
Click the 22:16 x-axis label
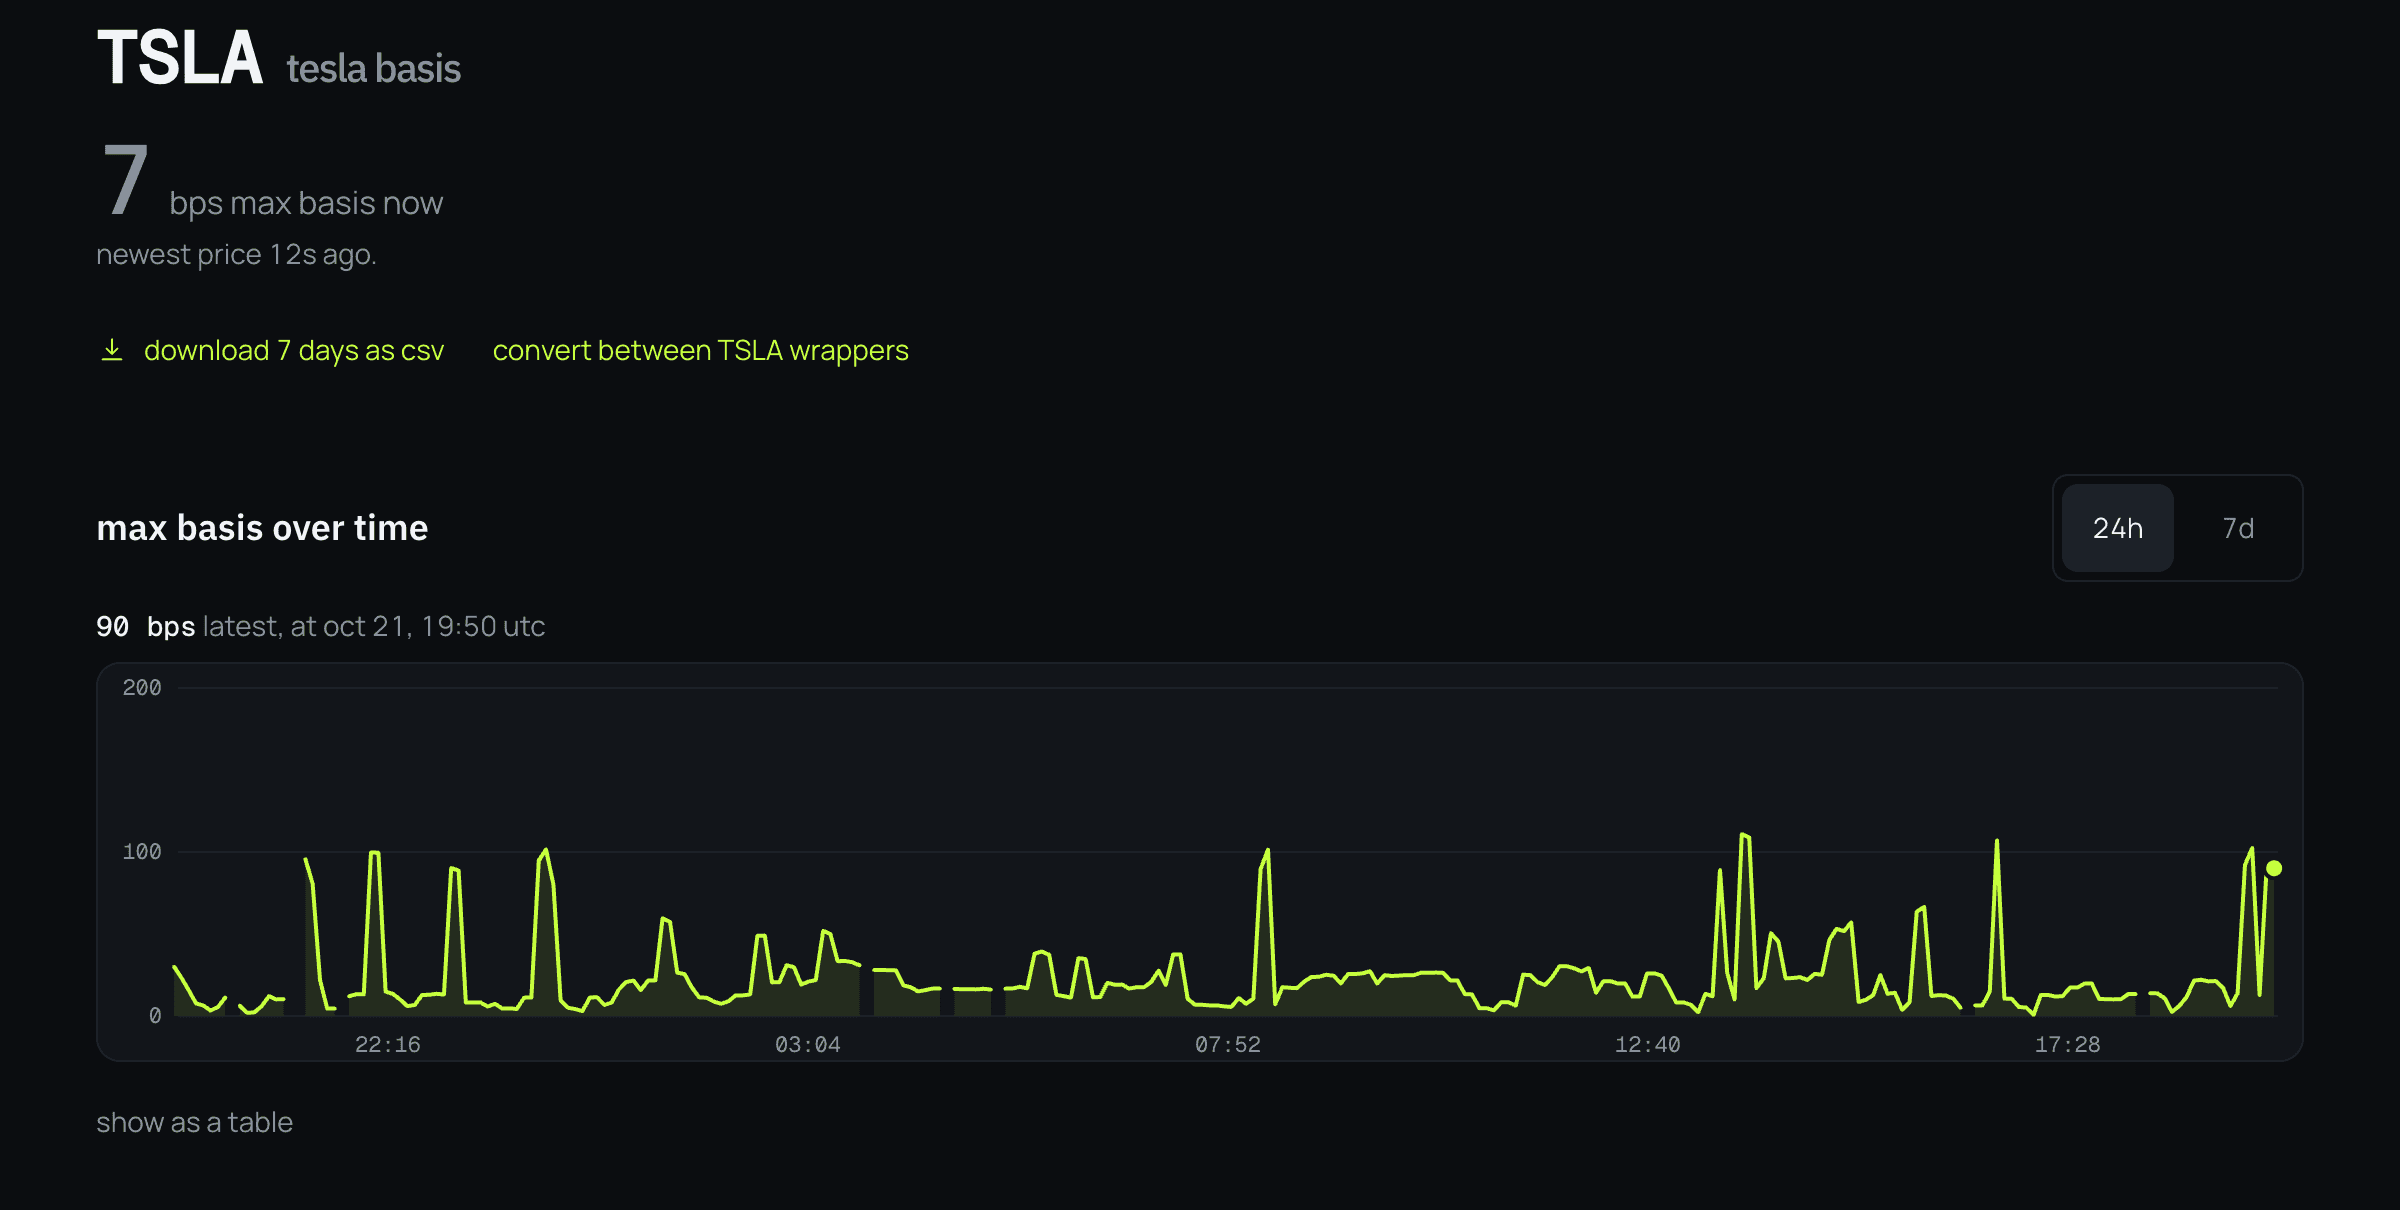(x=388, y=1044)
